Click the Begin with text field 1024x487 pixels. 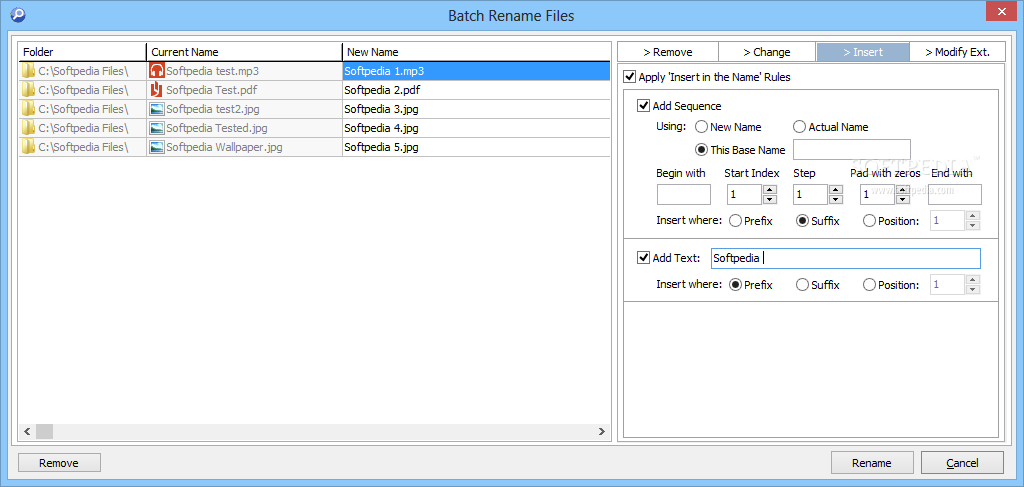point(684,195)
